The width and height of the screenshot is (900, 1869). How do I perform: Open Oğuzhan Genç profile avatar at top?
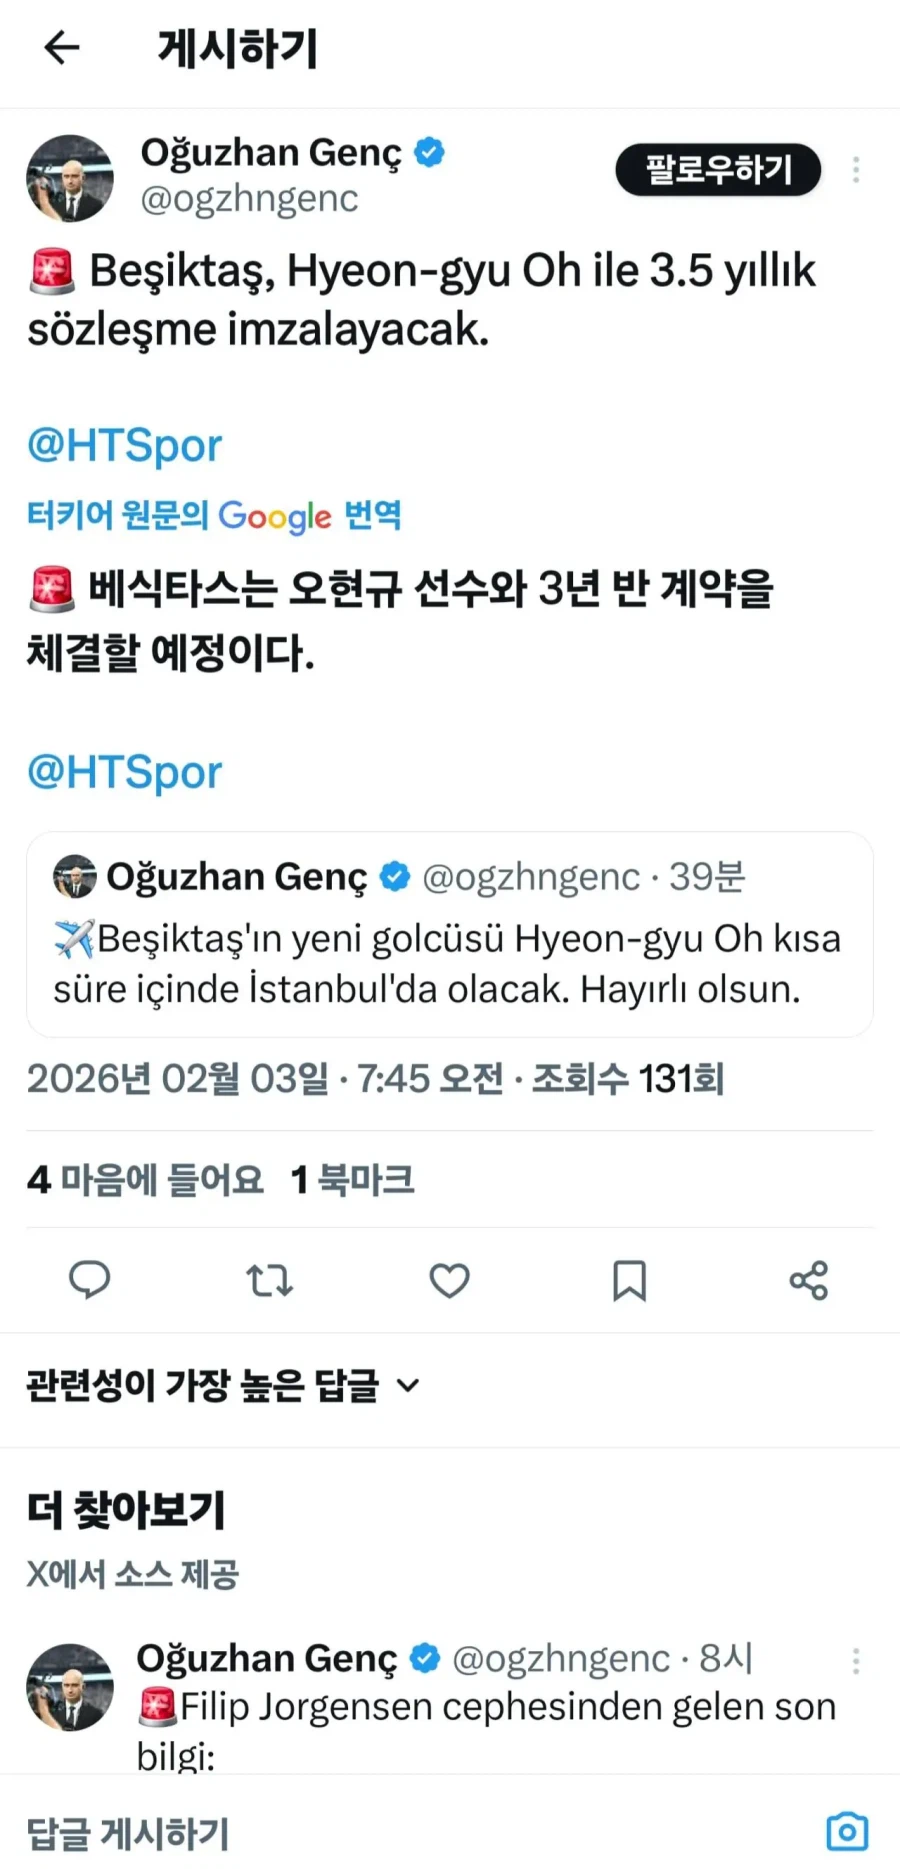70,178
